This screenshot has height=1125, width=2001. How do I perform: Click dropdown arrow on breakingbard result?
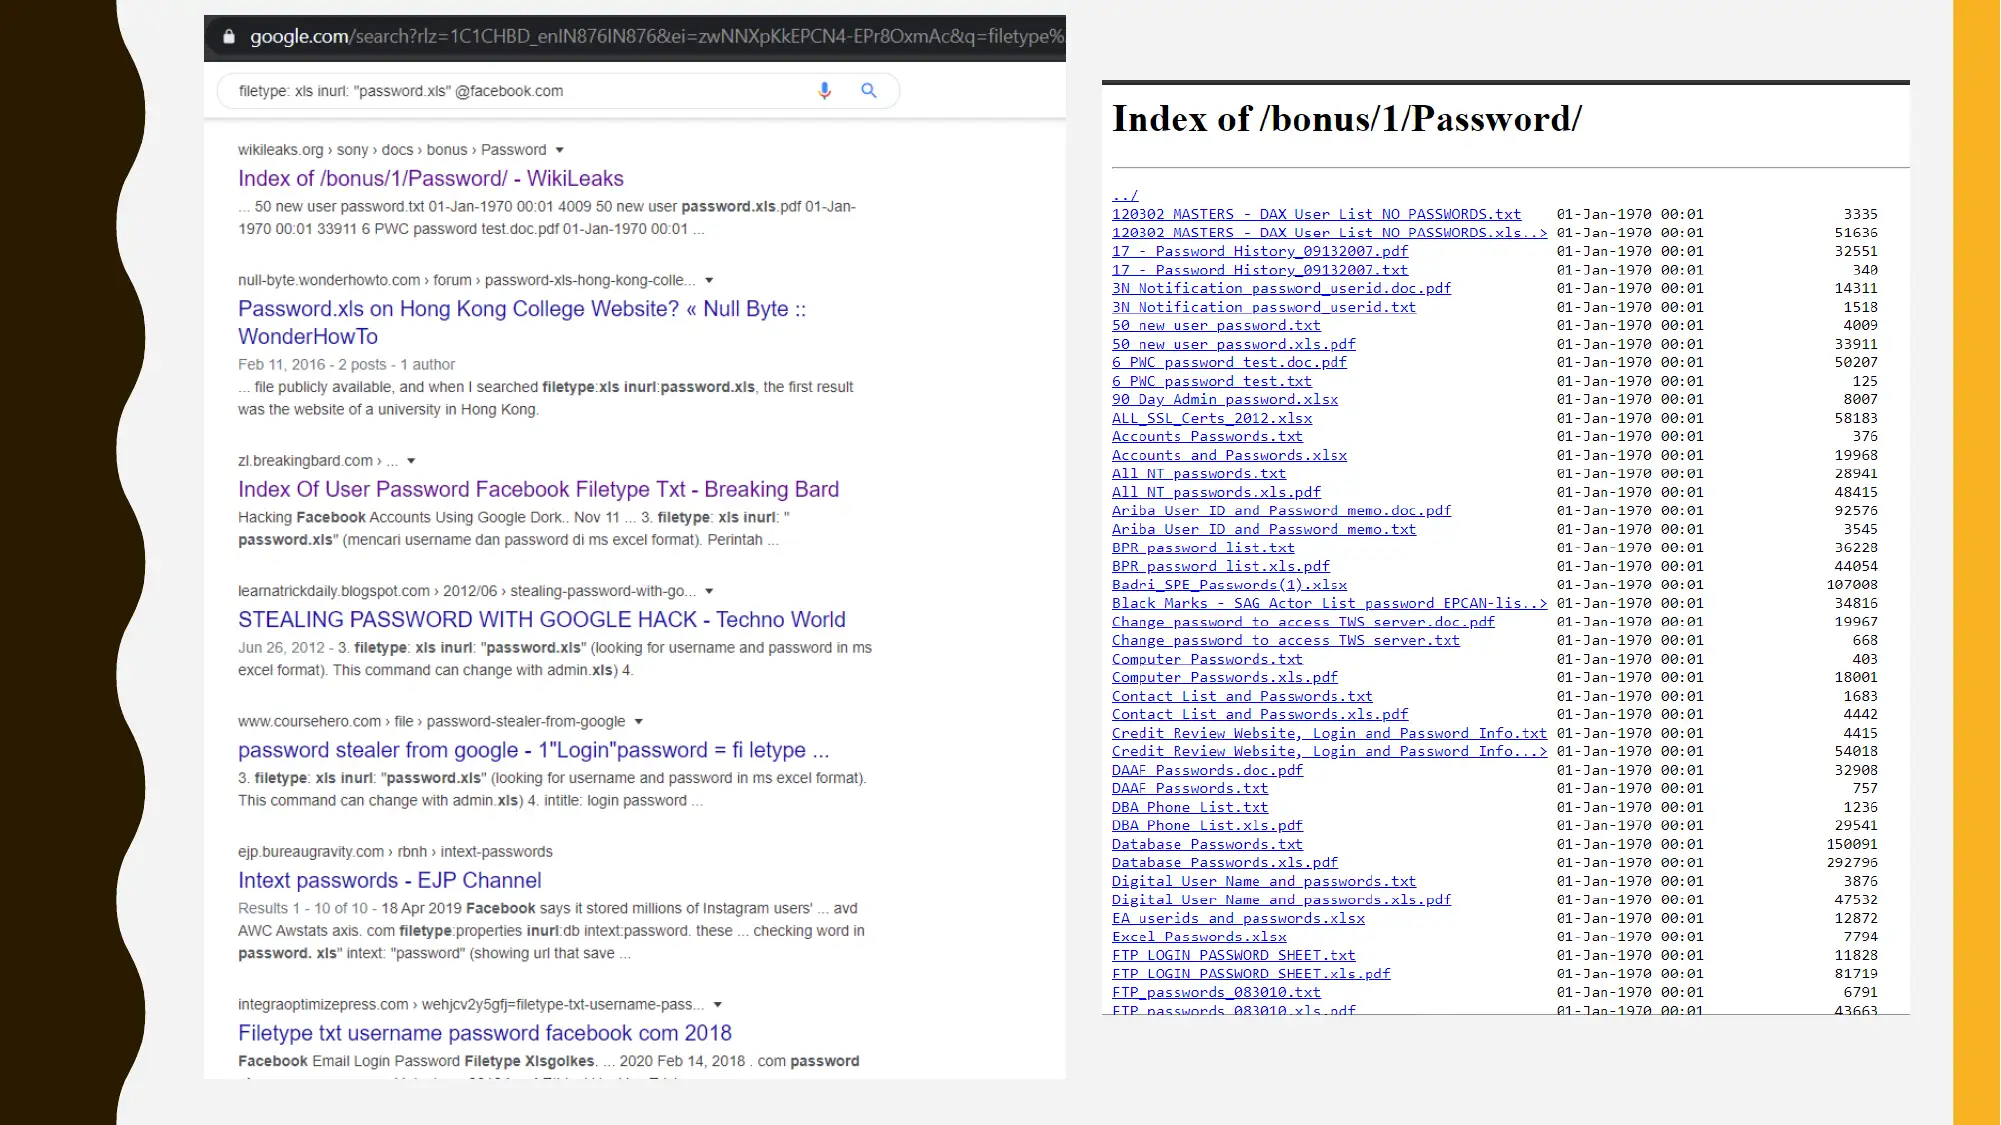[410, 460]
